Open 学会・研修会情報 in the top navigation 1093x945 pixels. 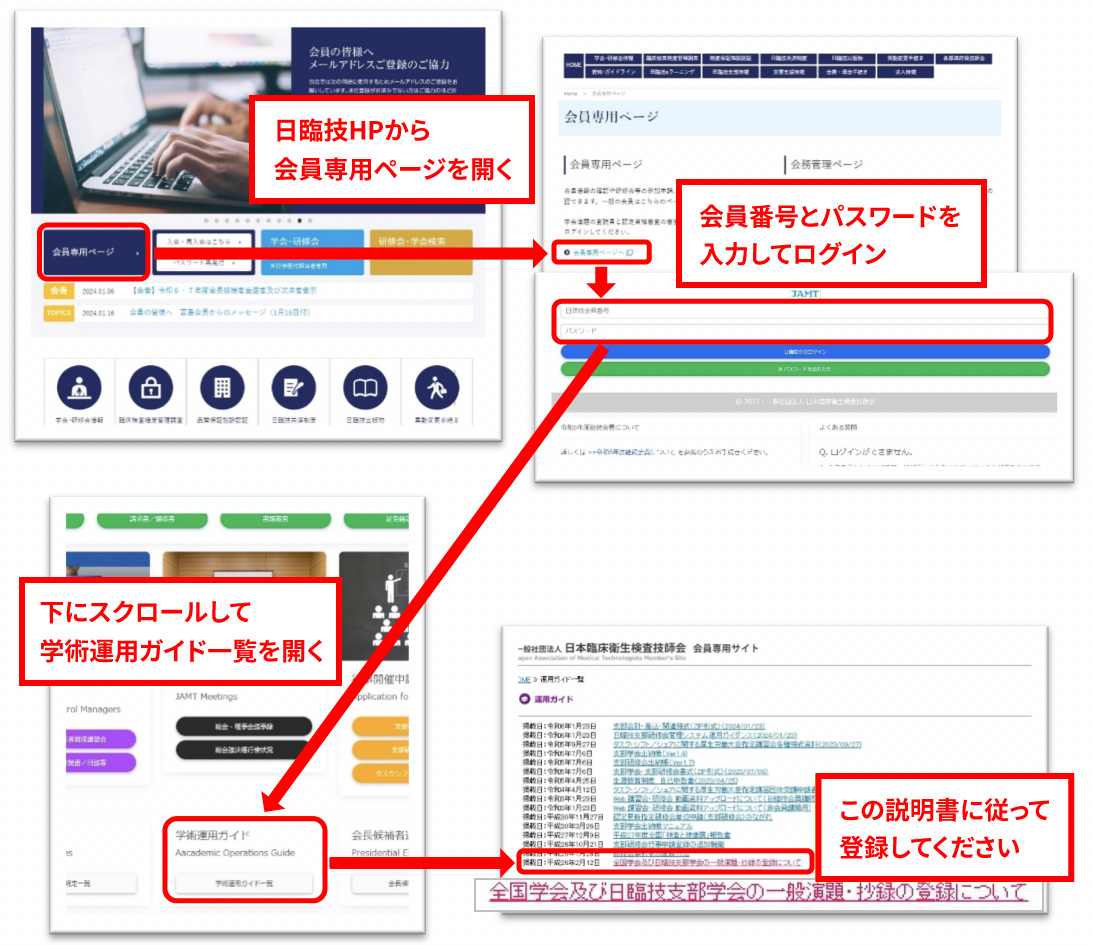point(613,59)
